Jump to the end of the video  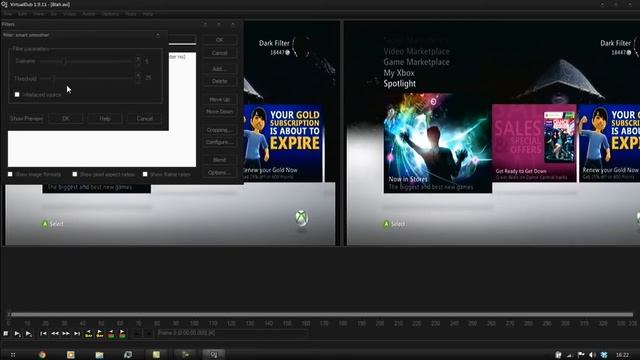[77, 334]
